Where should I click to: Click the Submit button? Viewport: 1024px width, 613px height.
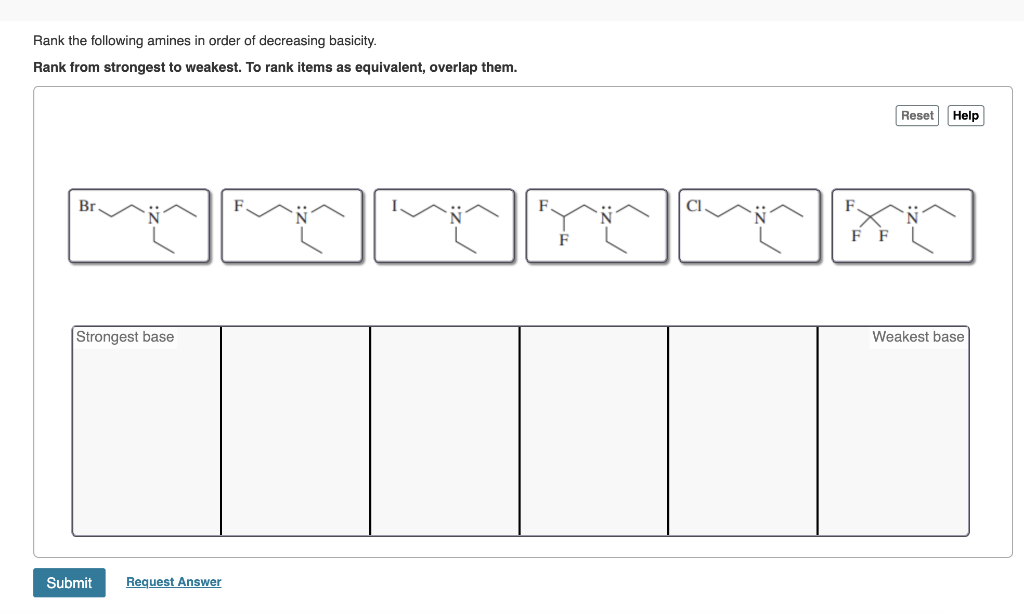[69, 582]
